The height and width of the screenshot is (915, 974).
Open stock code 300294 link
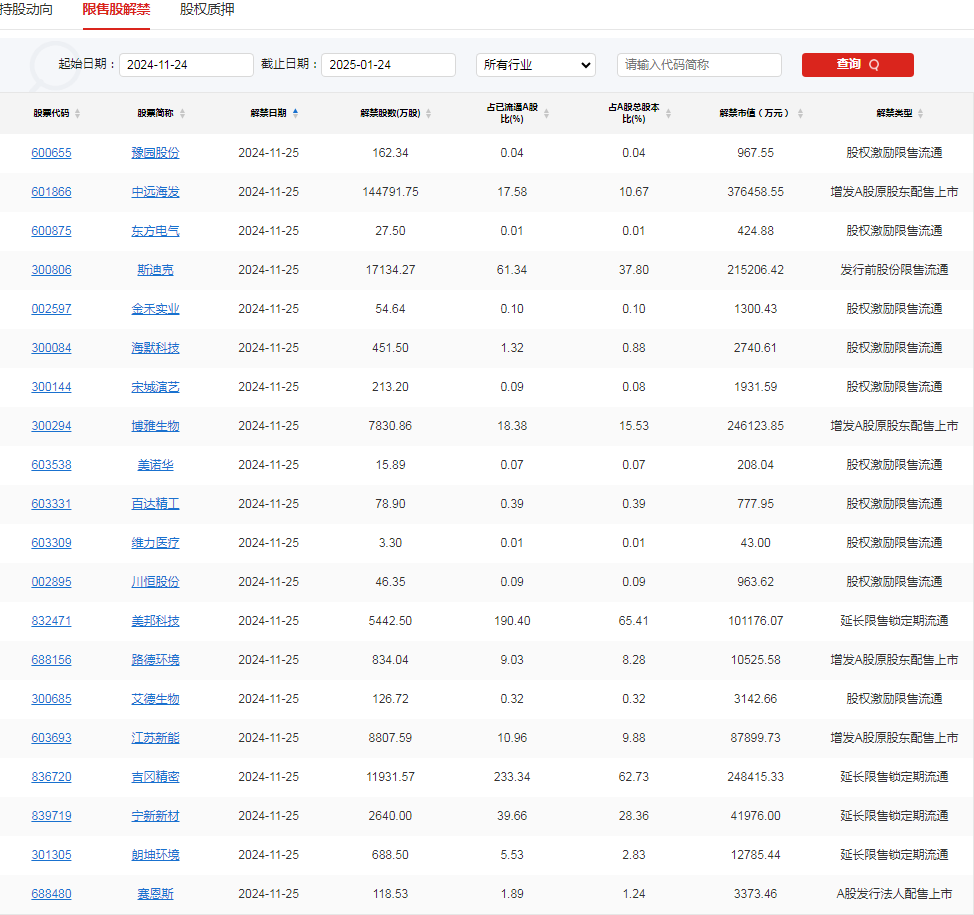tap(52, 426)
